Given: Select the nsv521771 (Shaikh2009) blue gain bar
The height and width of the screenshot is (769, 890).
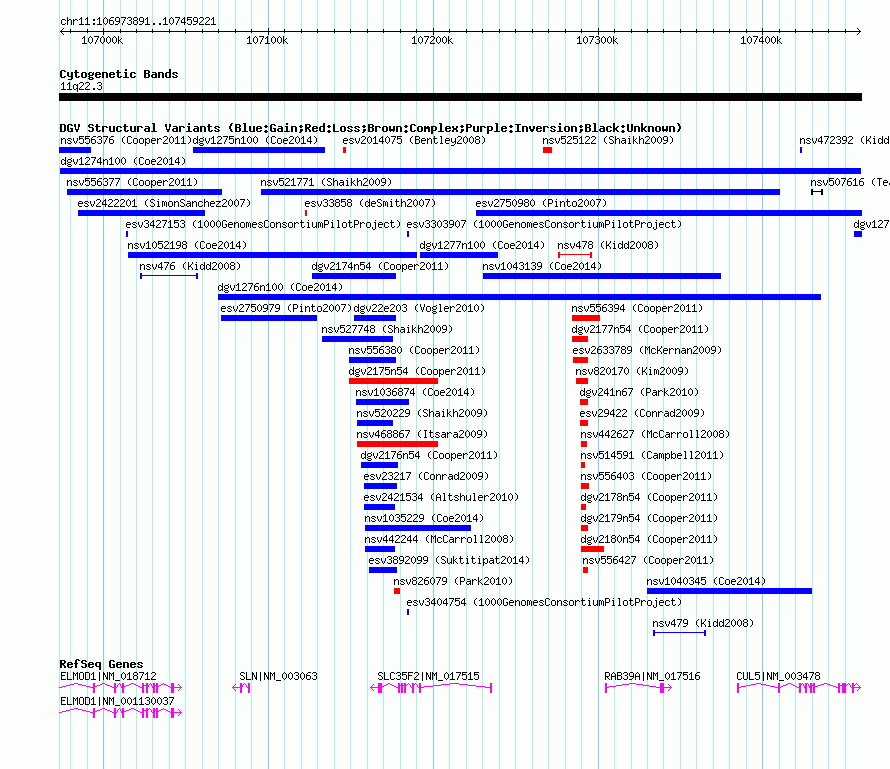Looking at the screenshot, I should point(520,192).
